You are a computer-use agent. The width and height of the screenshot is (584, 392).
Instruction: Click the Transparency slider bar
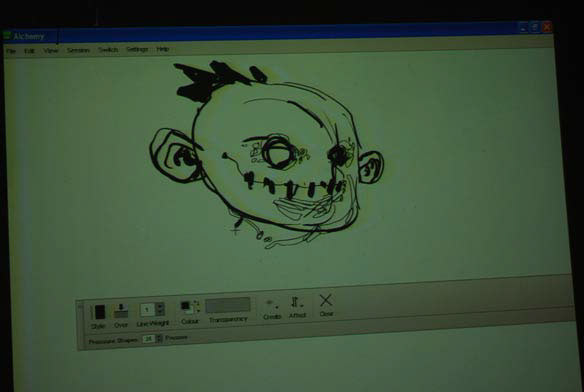click(x=228, y=305)
